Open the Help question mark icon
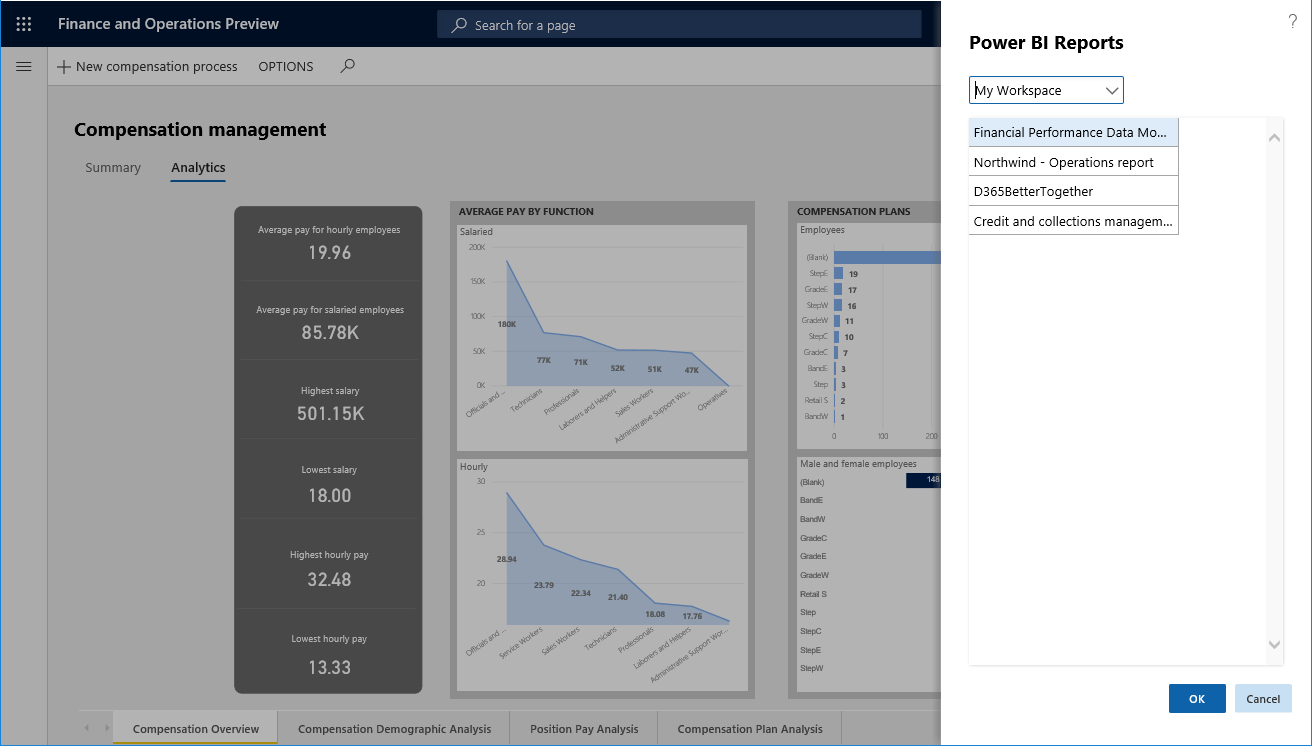 click(x=1292, y=20)
